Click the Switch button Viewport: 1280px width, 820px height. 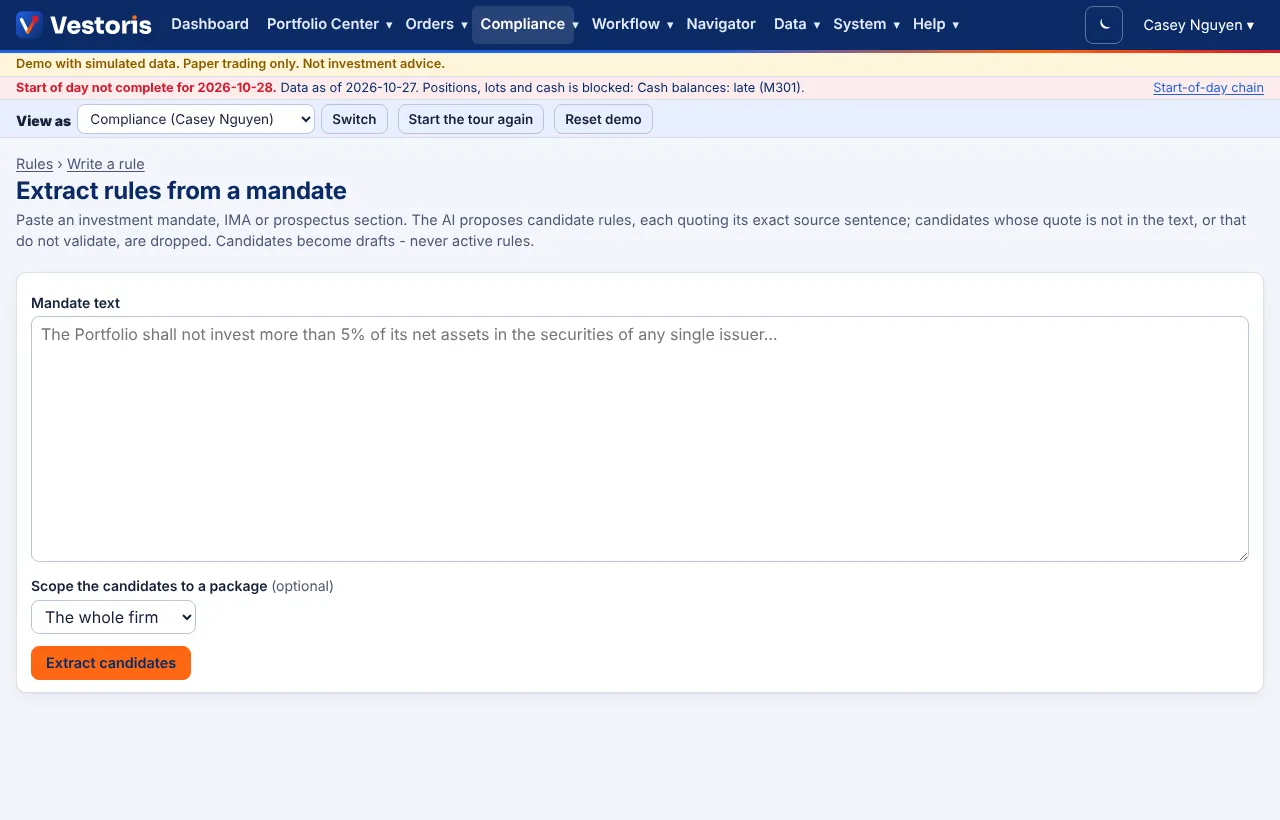coord(354,119)
